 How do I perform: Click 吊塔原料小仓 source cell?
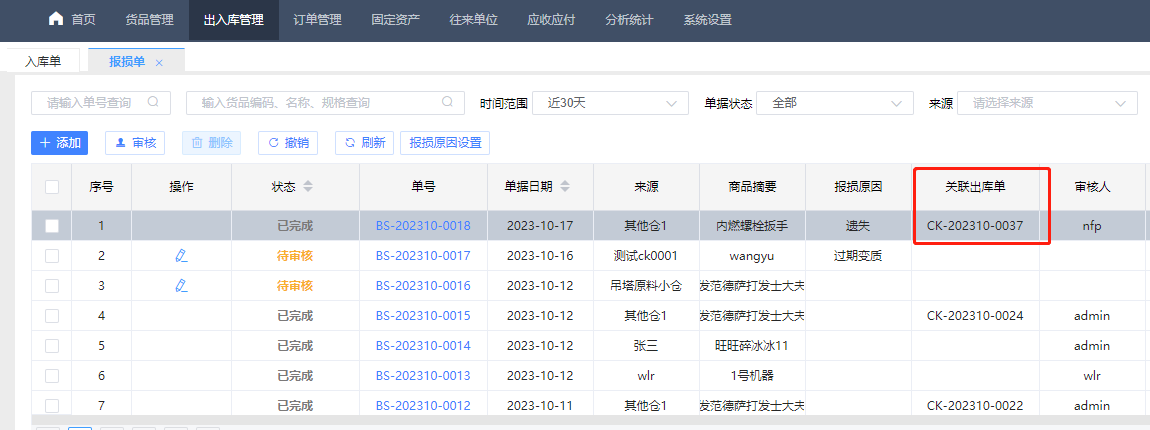tap(646, 286)
